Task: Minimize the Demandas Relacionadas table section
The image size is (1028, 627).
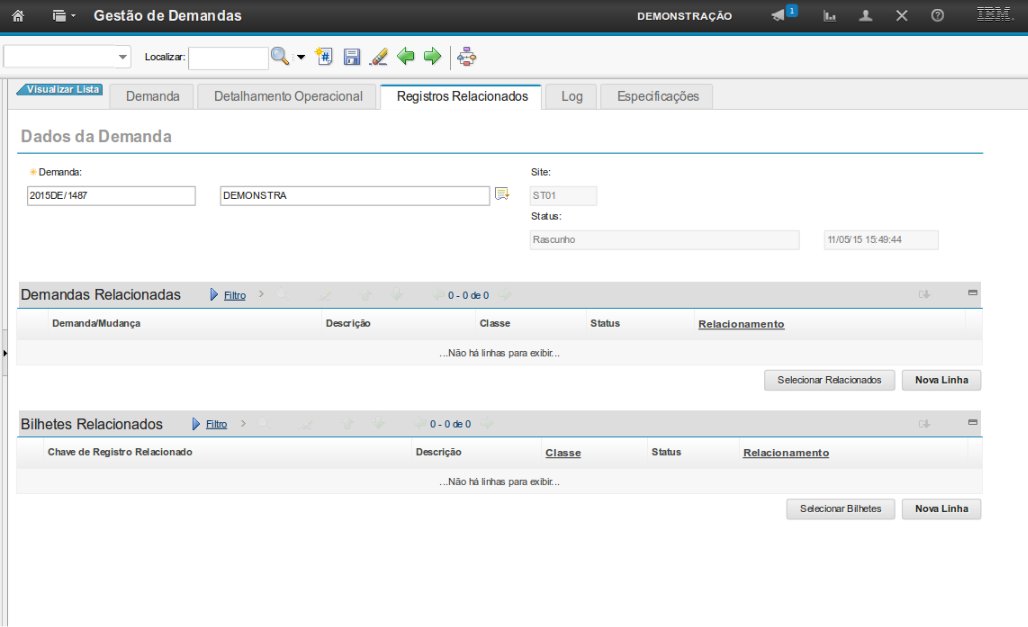Action: (972, 293)
